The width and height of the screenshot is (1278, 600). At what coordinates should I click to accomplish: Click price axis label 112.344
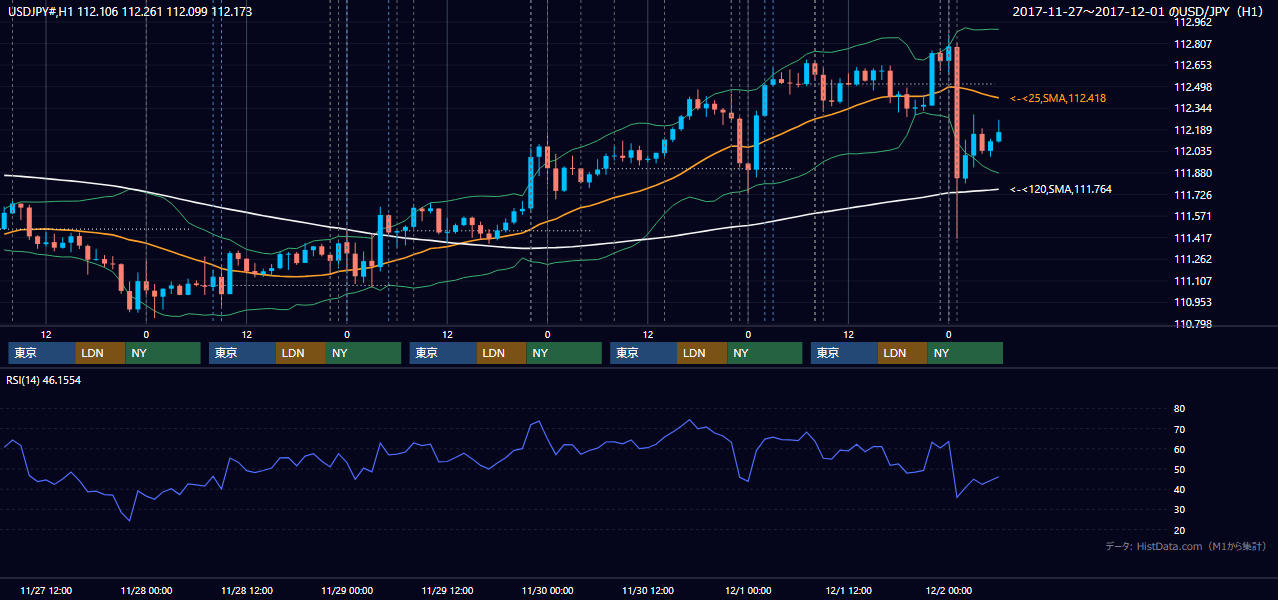pyautogui.click(x=1192, y=108)
